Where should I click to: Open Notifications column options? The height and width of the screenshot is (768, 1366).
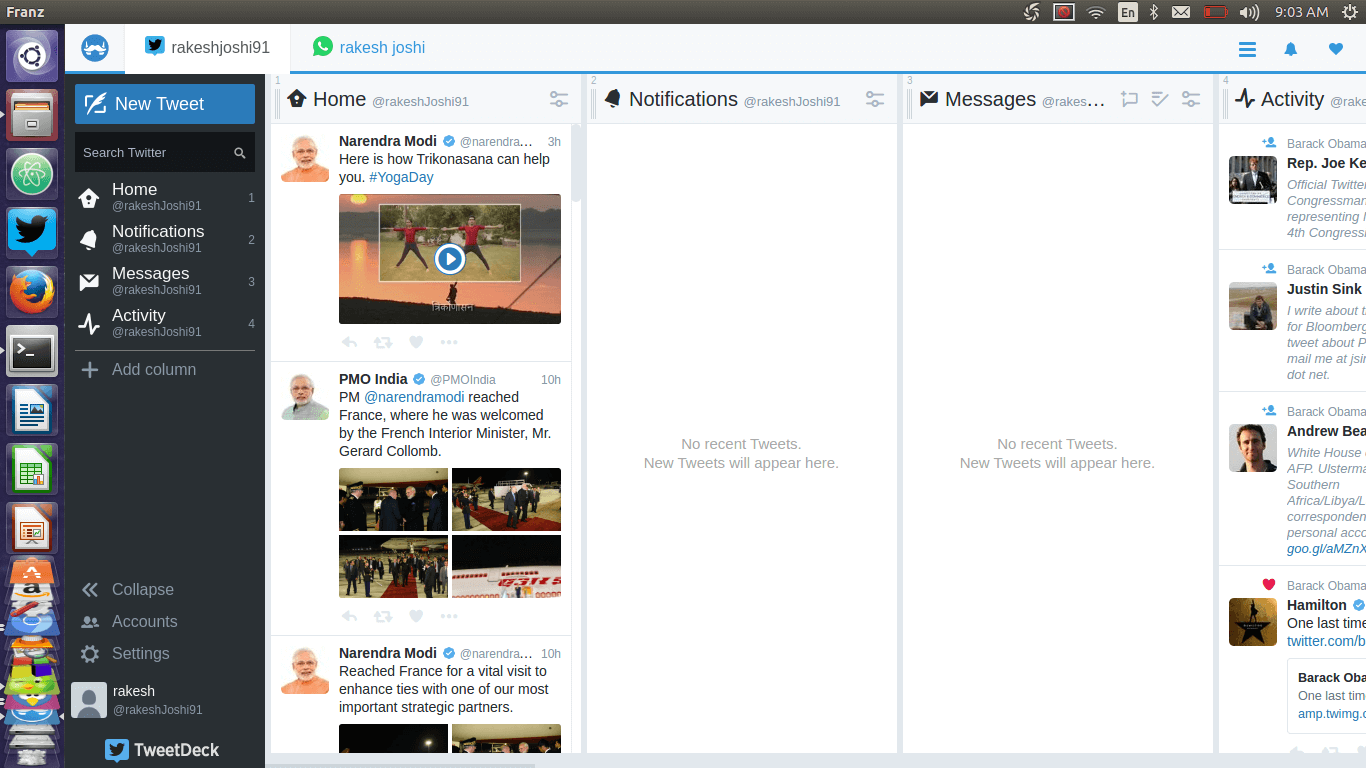click(x=875, y=99)
